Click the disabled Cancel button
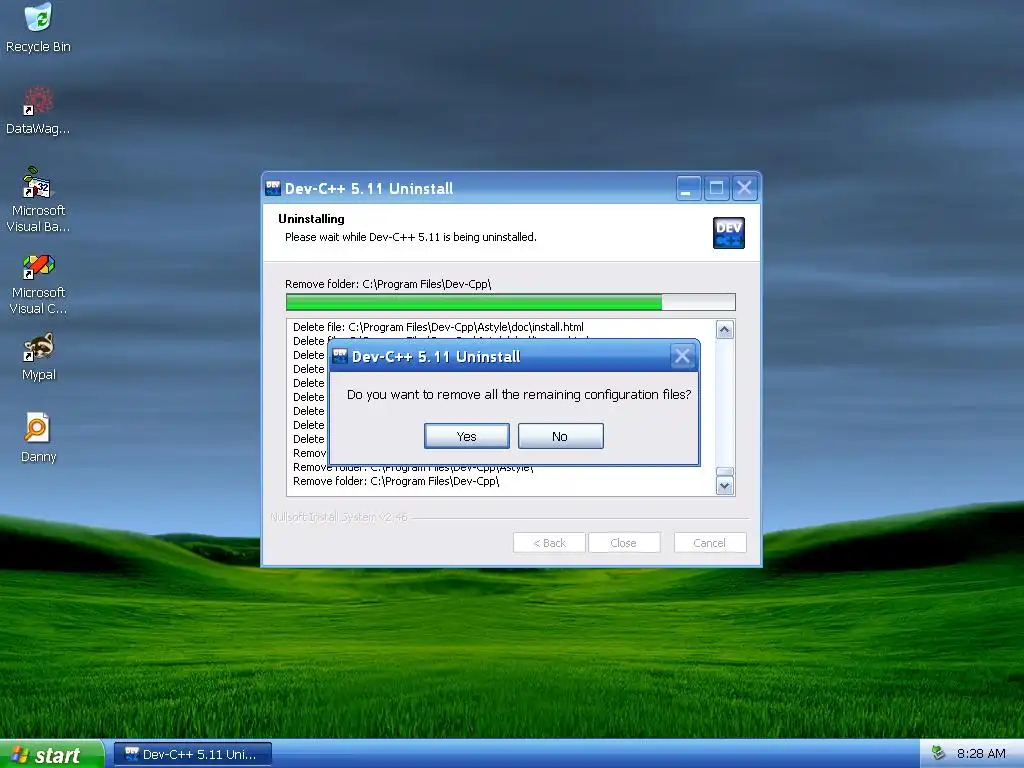Screen dimensions: 1024x768 pos(710,543)
